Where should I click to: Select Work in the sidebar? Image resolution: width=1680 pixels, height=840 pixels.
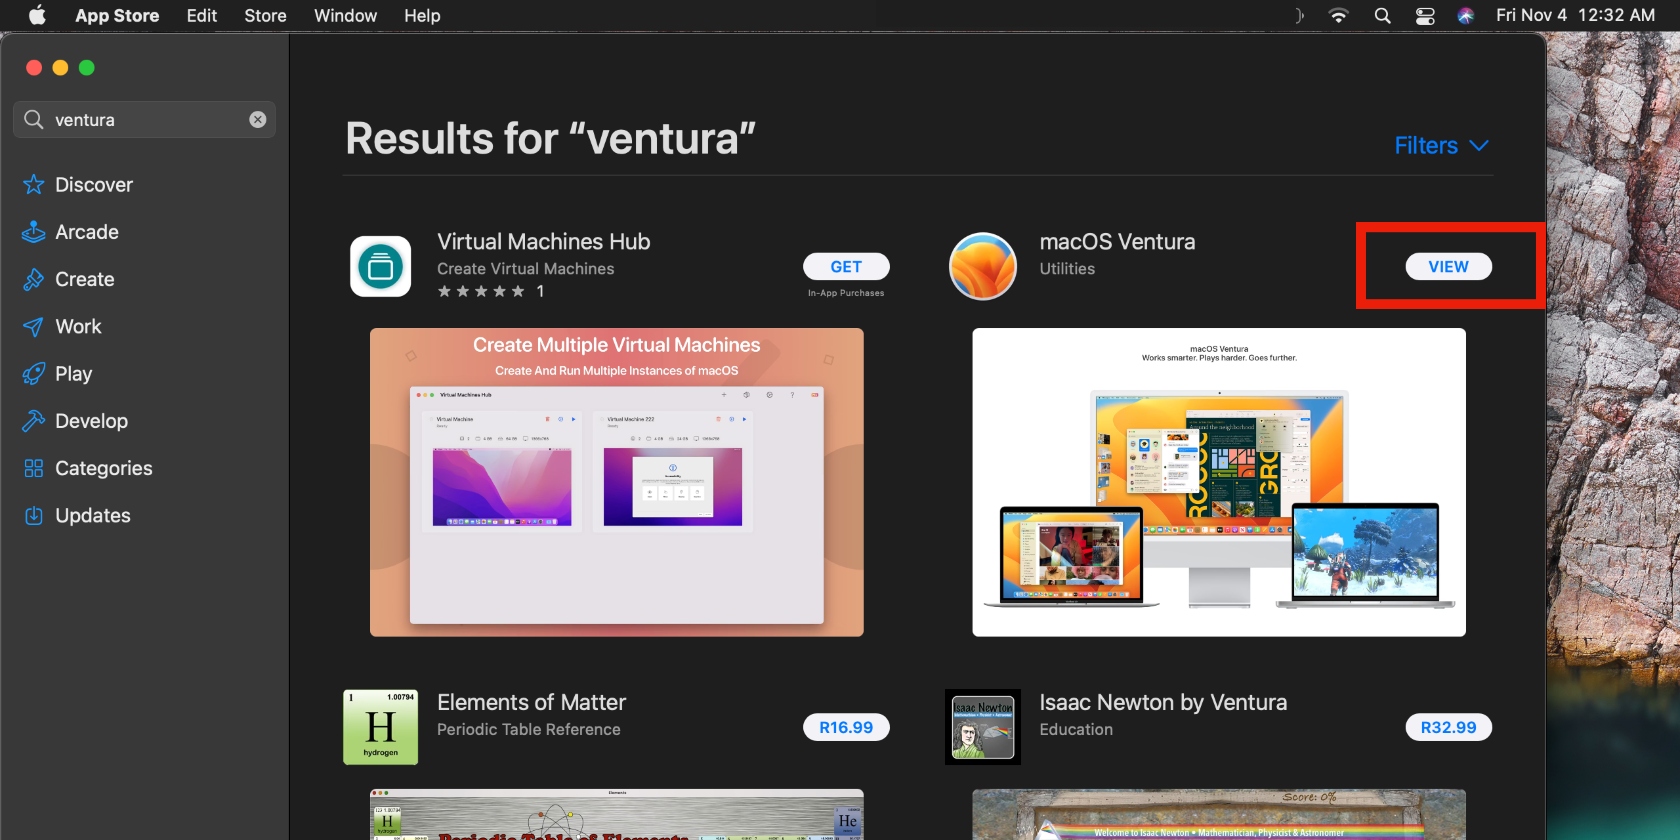pyautogui.click(x=78, y=327)
